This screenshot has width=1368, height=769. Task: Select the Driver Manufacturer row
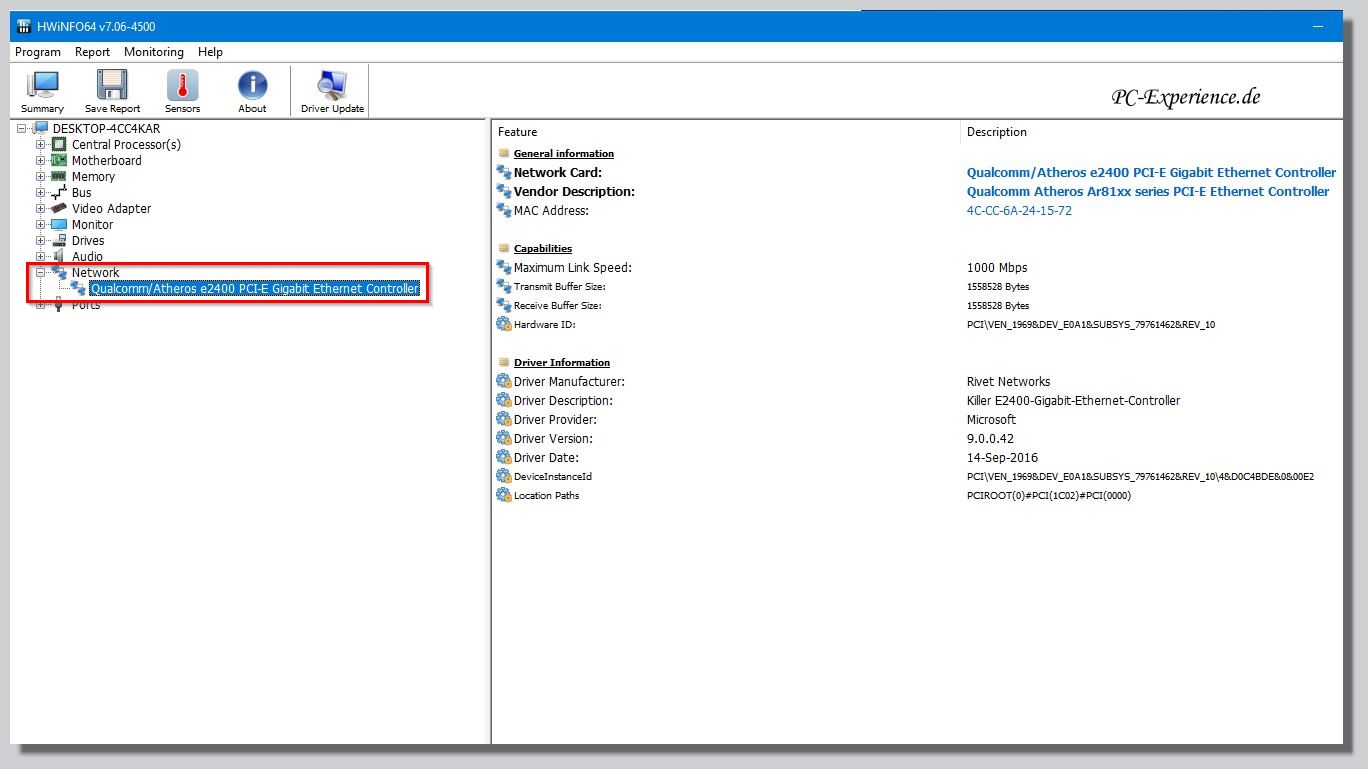click(918, 382)
